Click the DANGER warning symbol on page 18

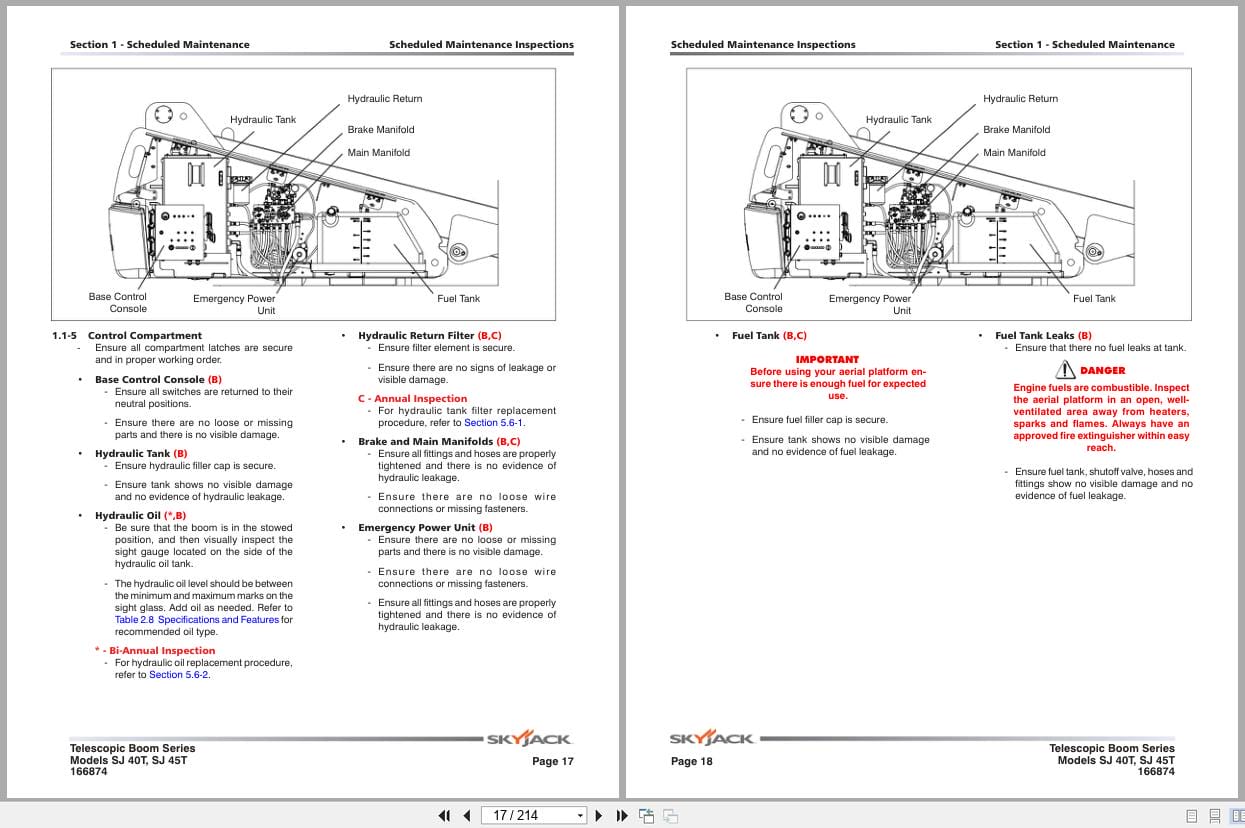tap(1066, 369)
